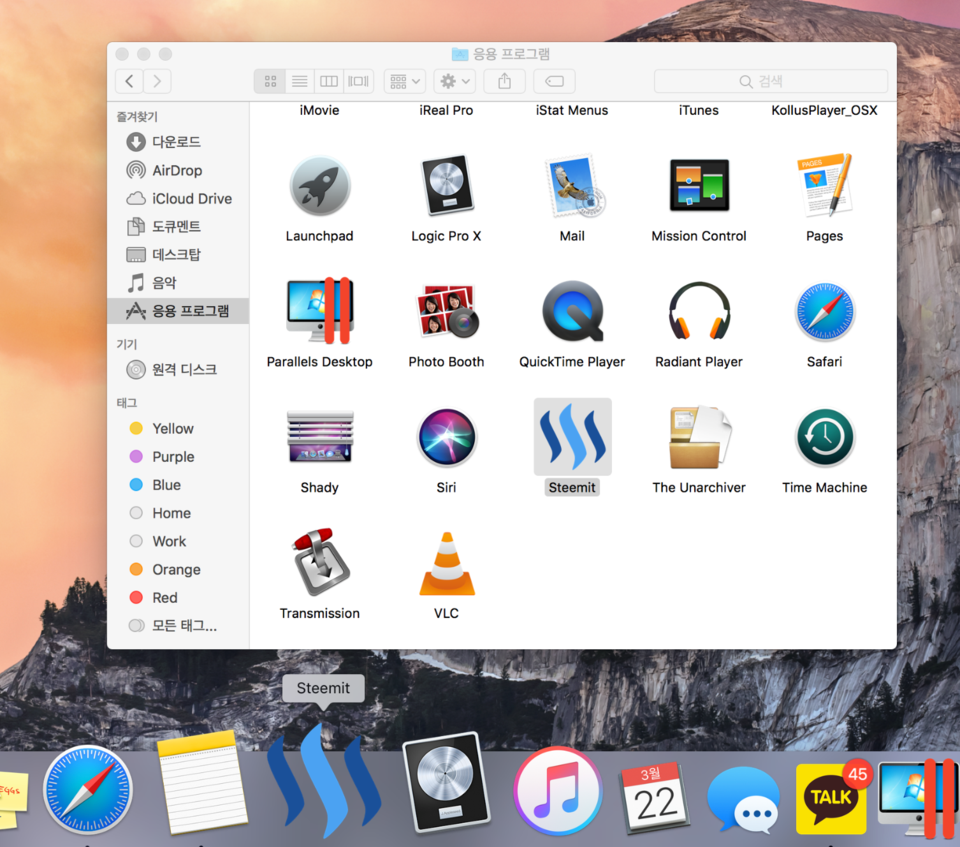Screen dimensions: 960x847
Task: Show all tags via 모든 태그...
Action: [x=178, y=625]
